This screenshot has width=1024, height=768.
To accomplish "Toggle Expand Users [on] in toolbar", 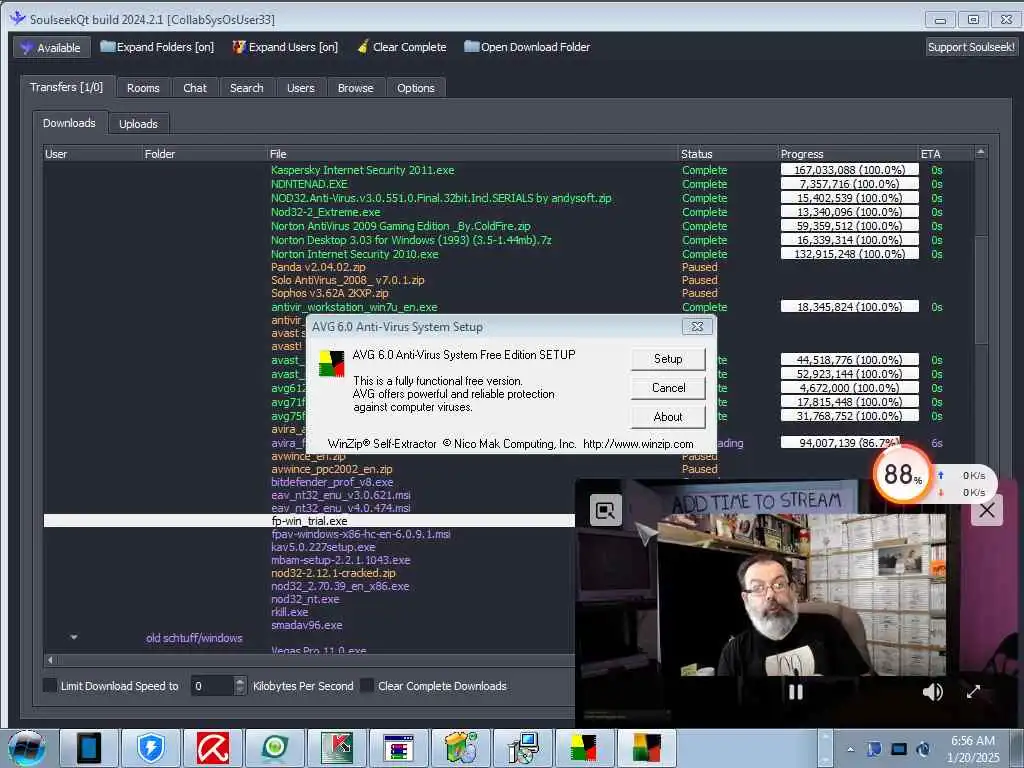I will click(x=285, y=47).
